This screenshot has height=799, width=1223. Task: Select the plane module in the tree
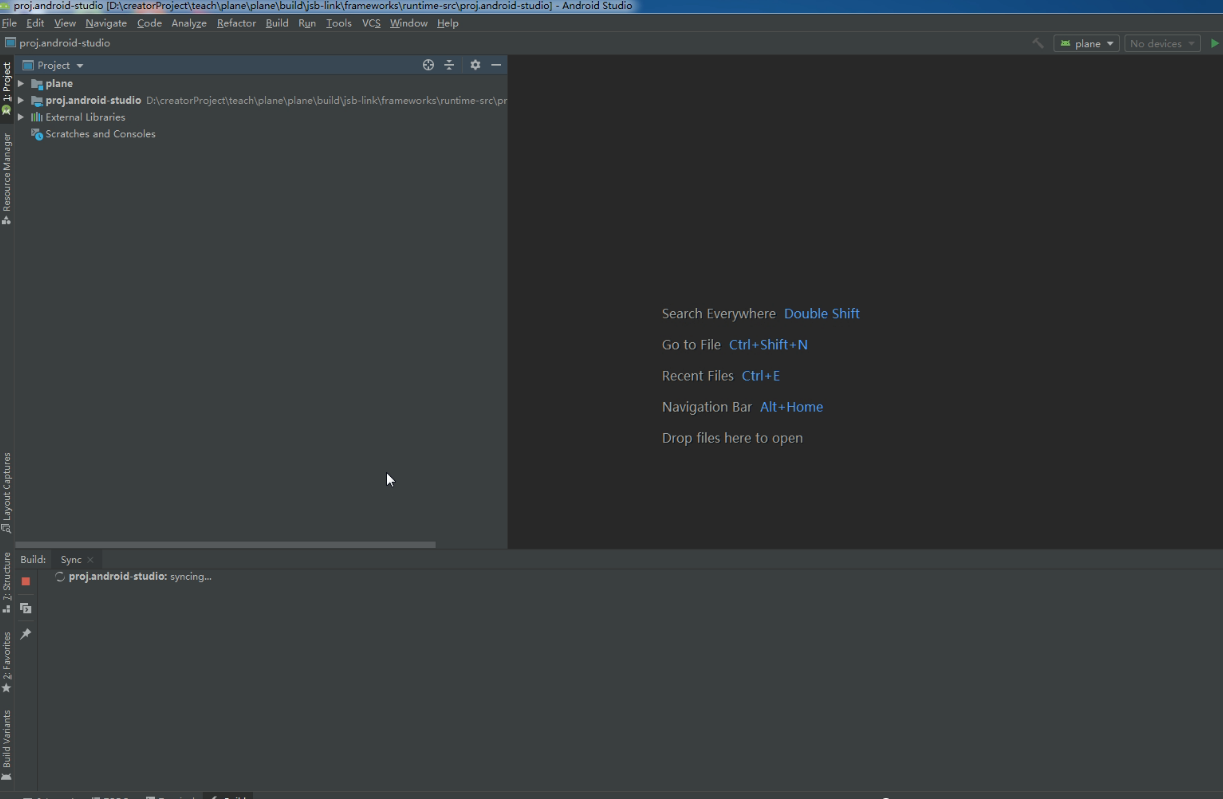tap(59, 84)
